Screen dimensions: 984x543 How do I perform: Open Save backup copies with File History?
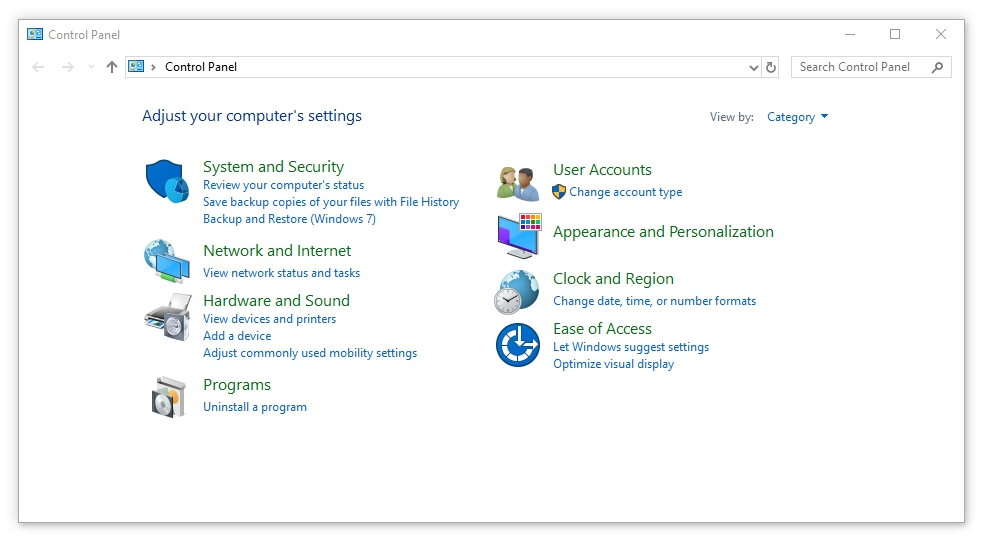(331, 202)
